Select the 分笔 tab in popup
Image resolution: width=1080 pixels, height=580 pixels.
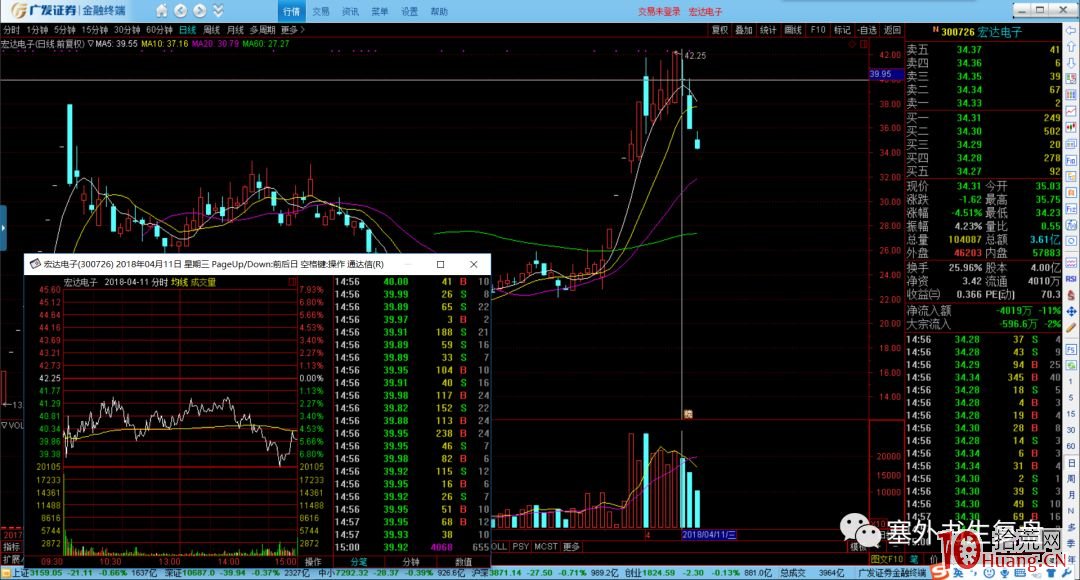point(359,562)
